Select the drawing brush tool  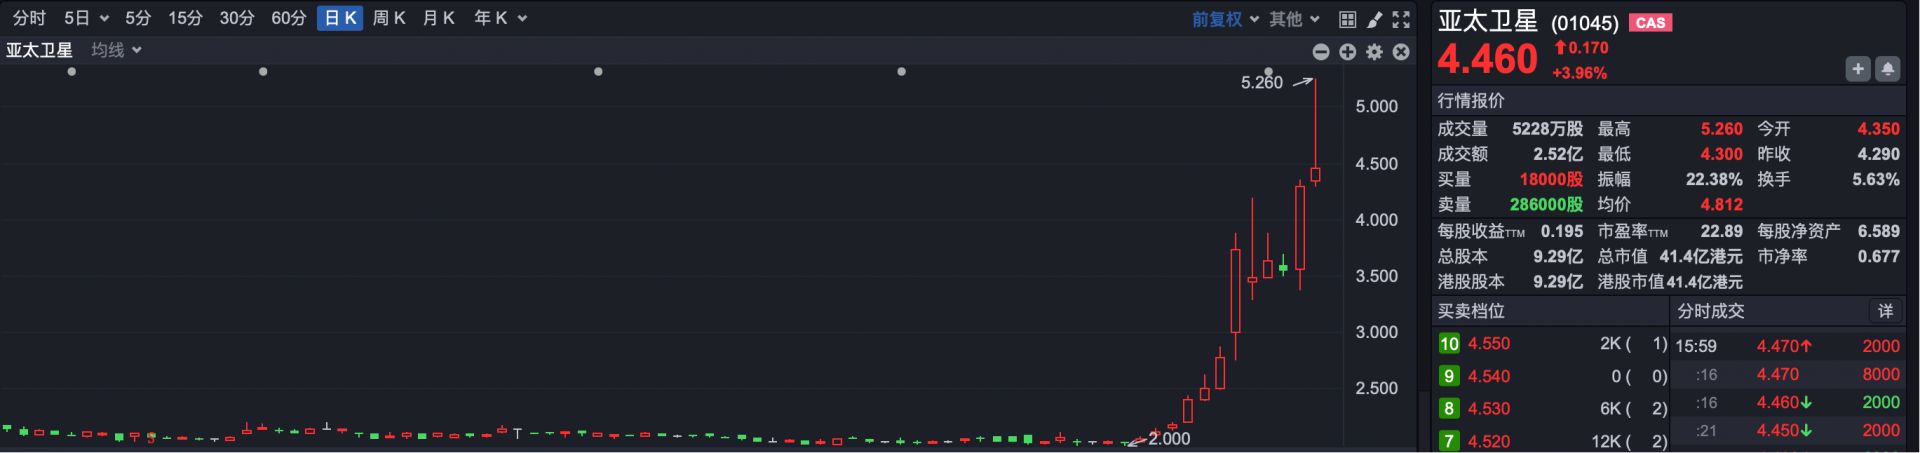pos(1375,19)
